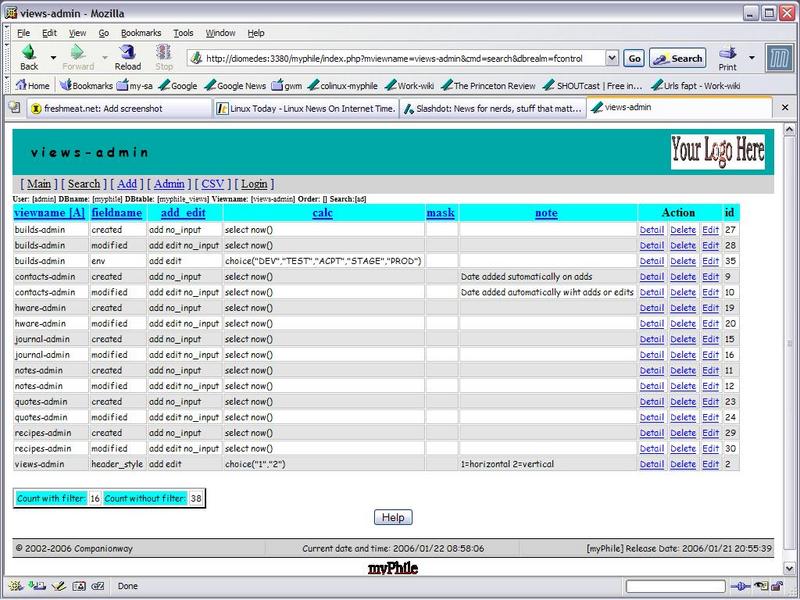The width and height of the screenshot is (800, 600).
Task: Open the Urls fapt - Work-wiki bookmark
Action: [x=696, y=85]
